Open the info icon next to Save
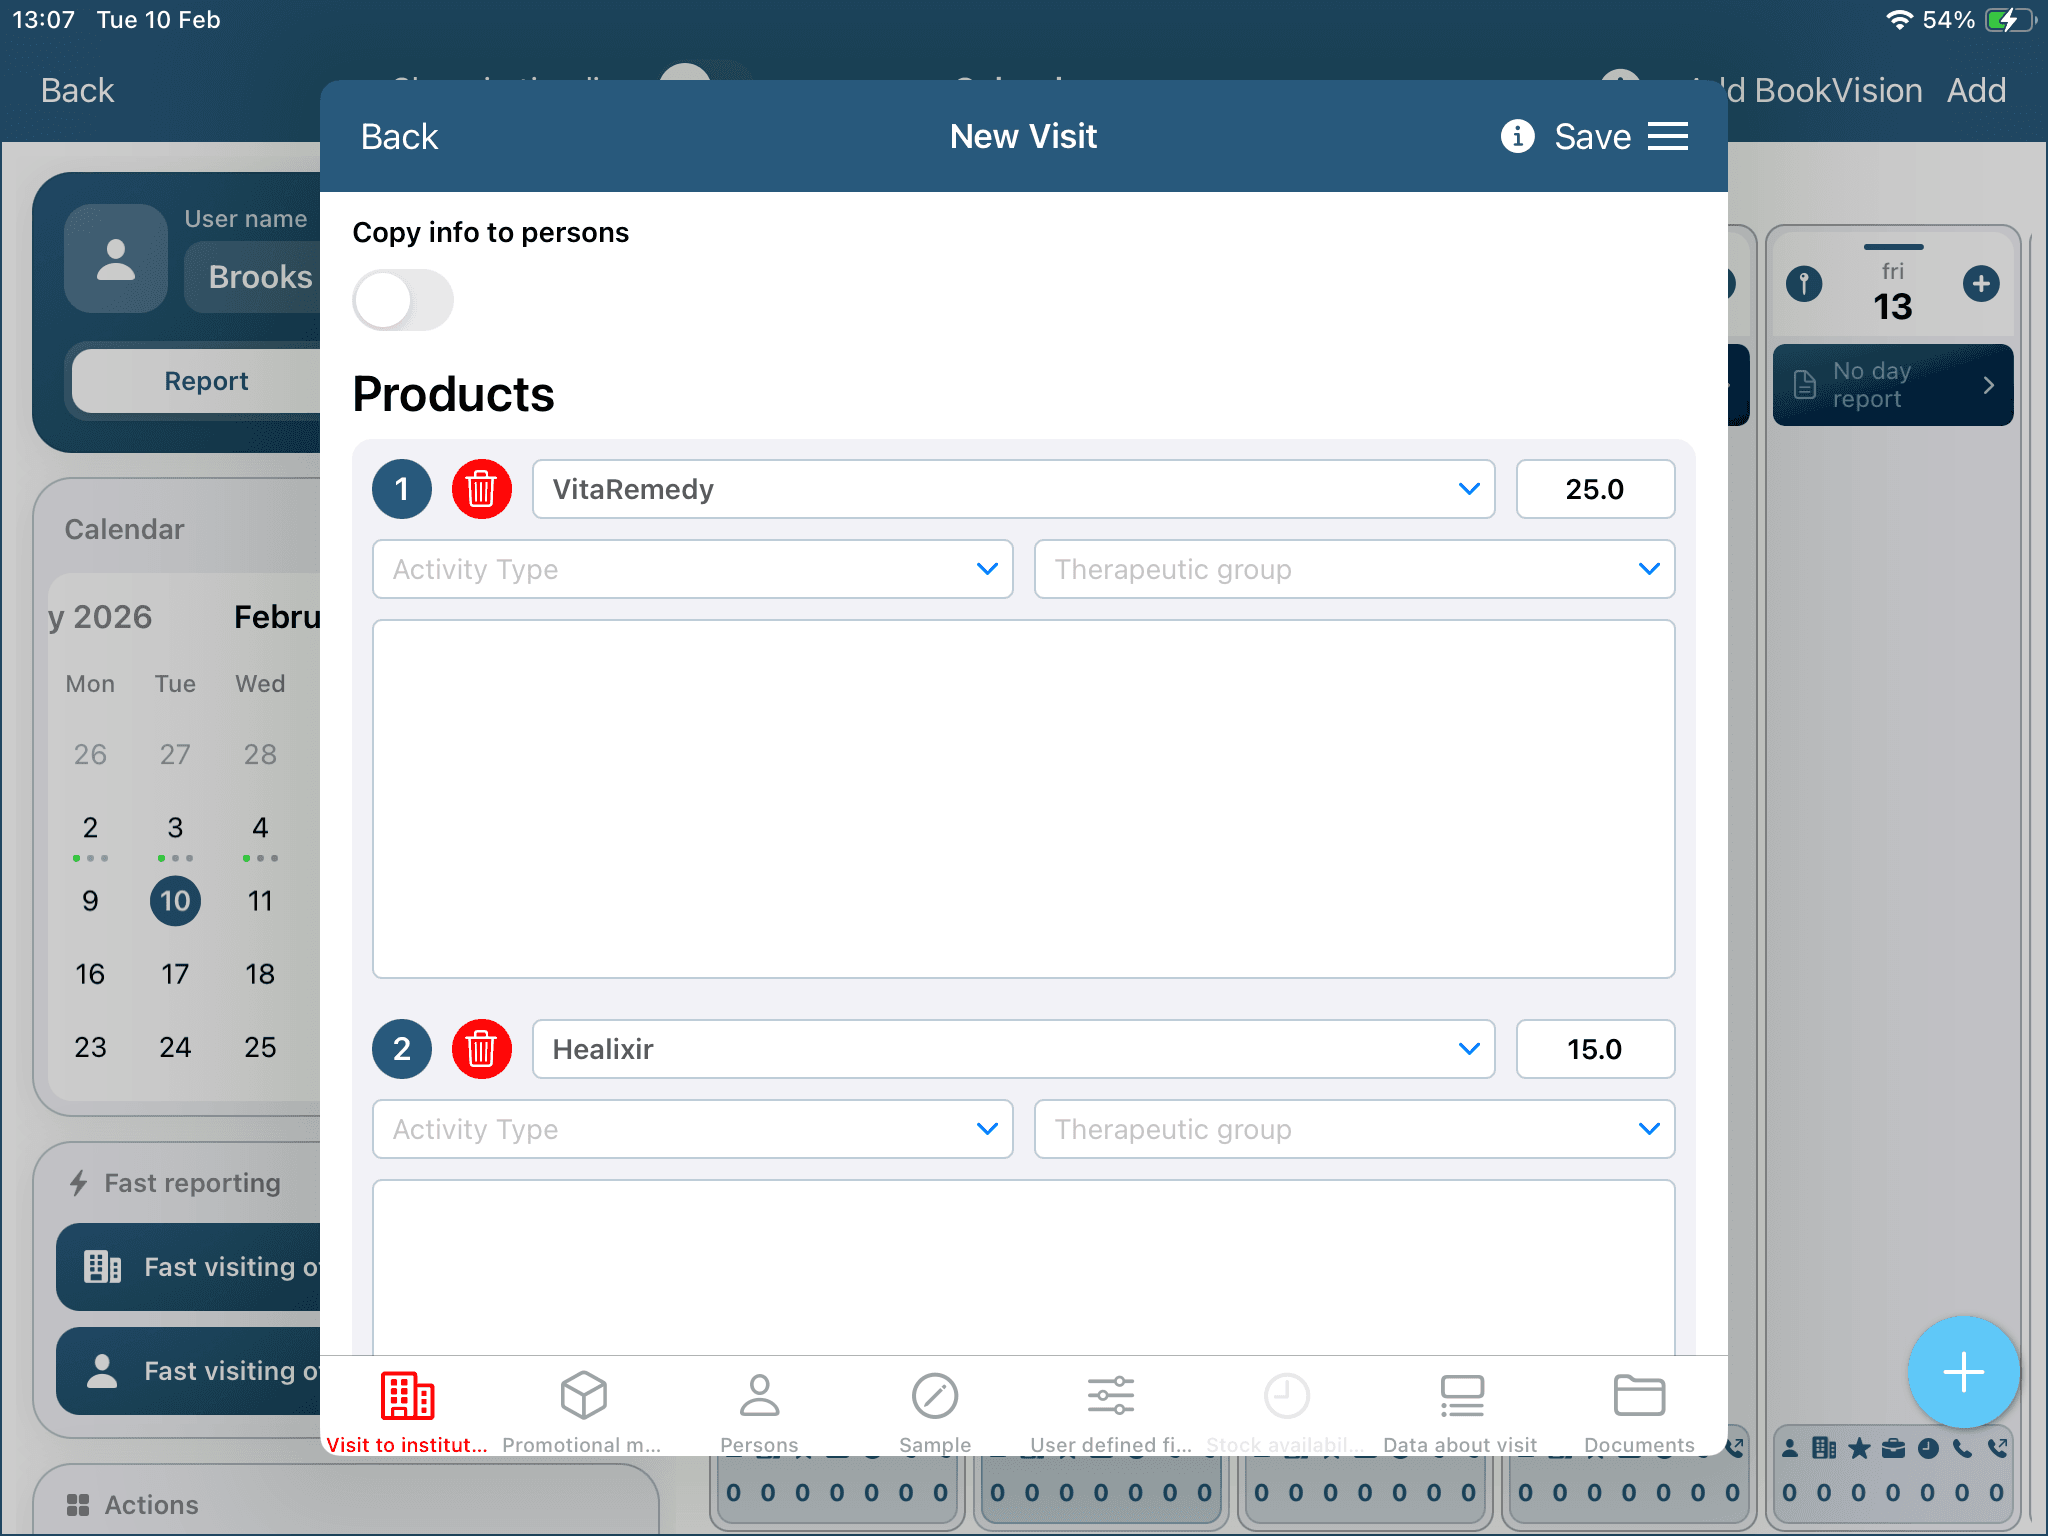Viewport: 2048px width, 1536px height. 1517,136
